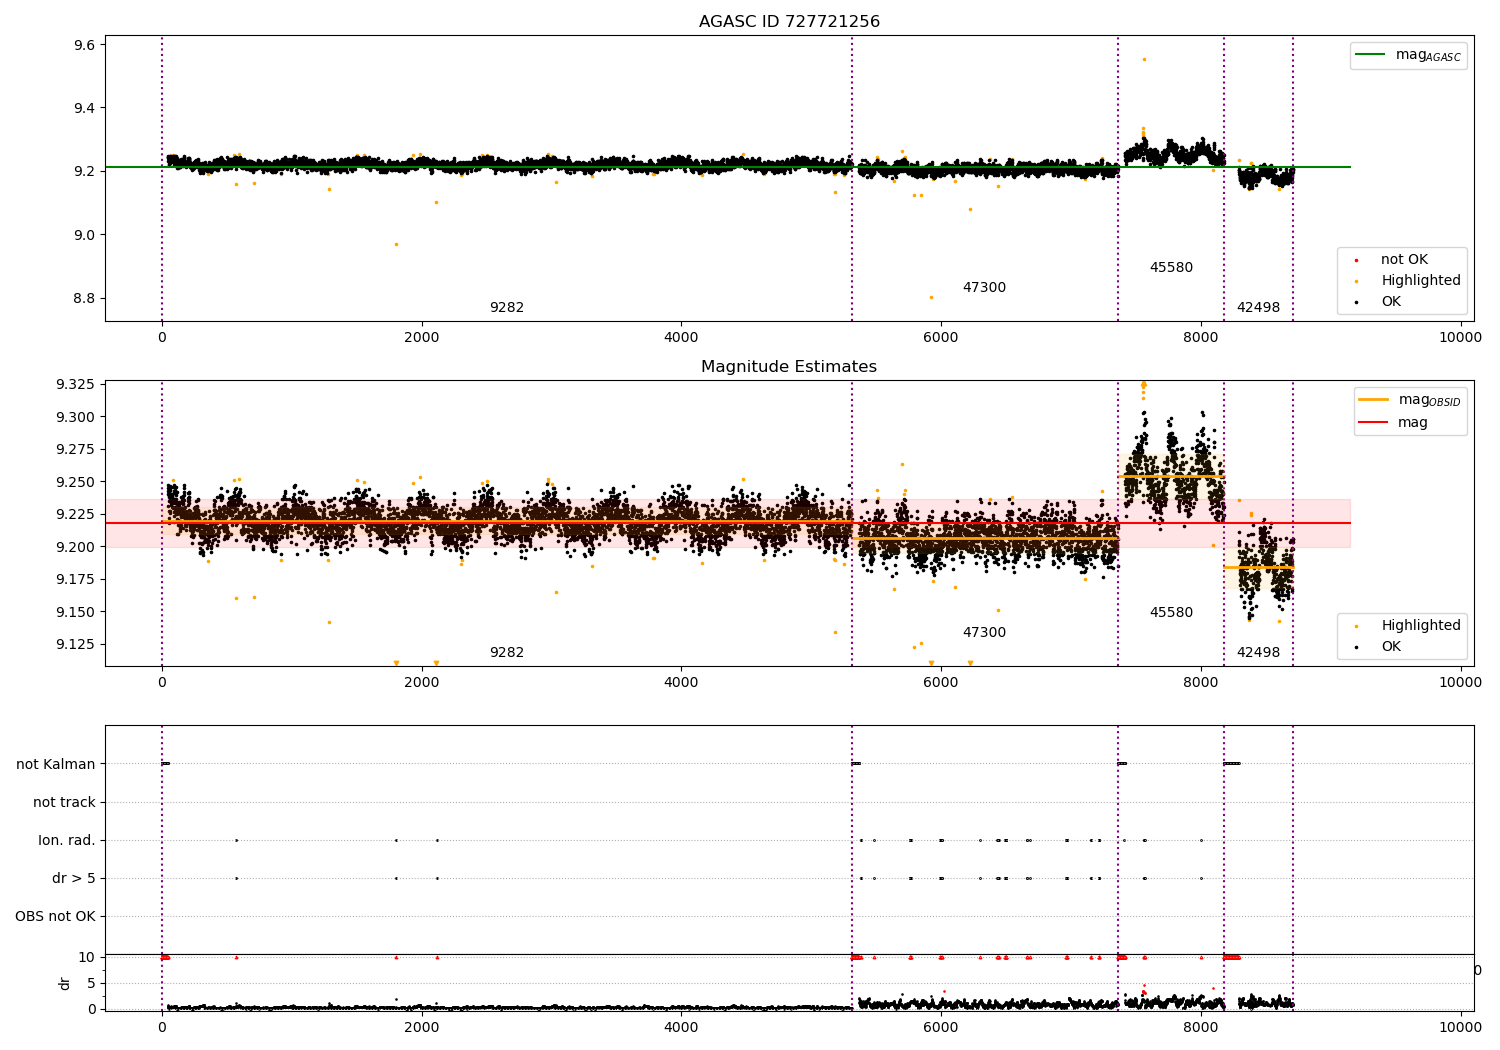Click 'OK' legend entry in Magnitude Estimates plot
The height and width of the screenshot is (1050, 1500).
pyautogui.click(x=1379, y=646)
